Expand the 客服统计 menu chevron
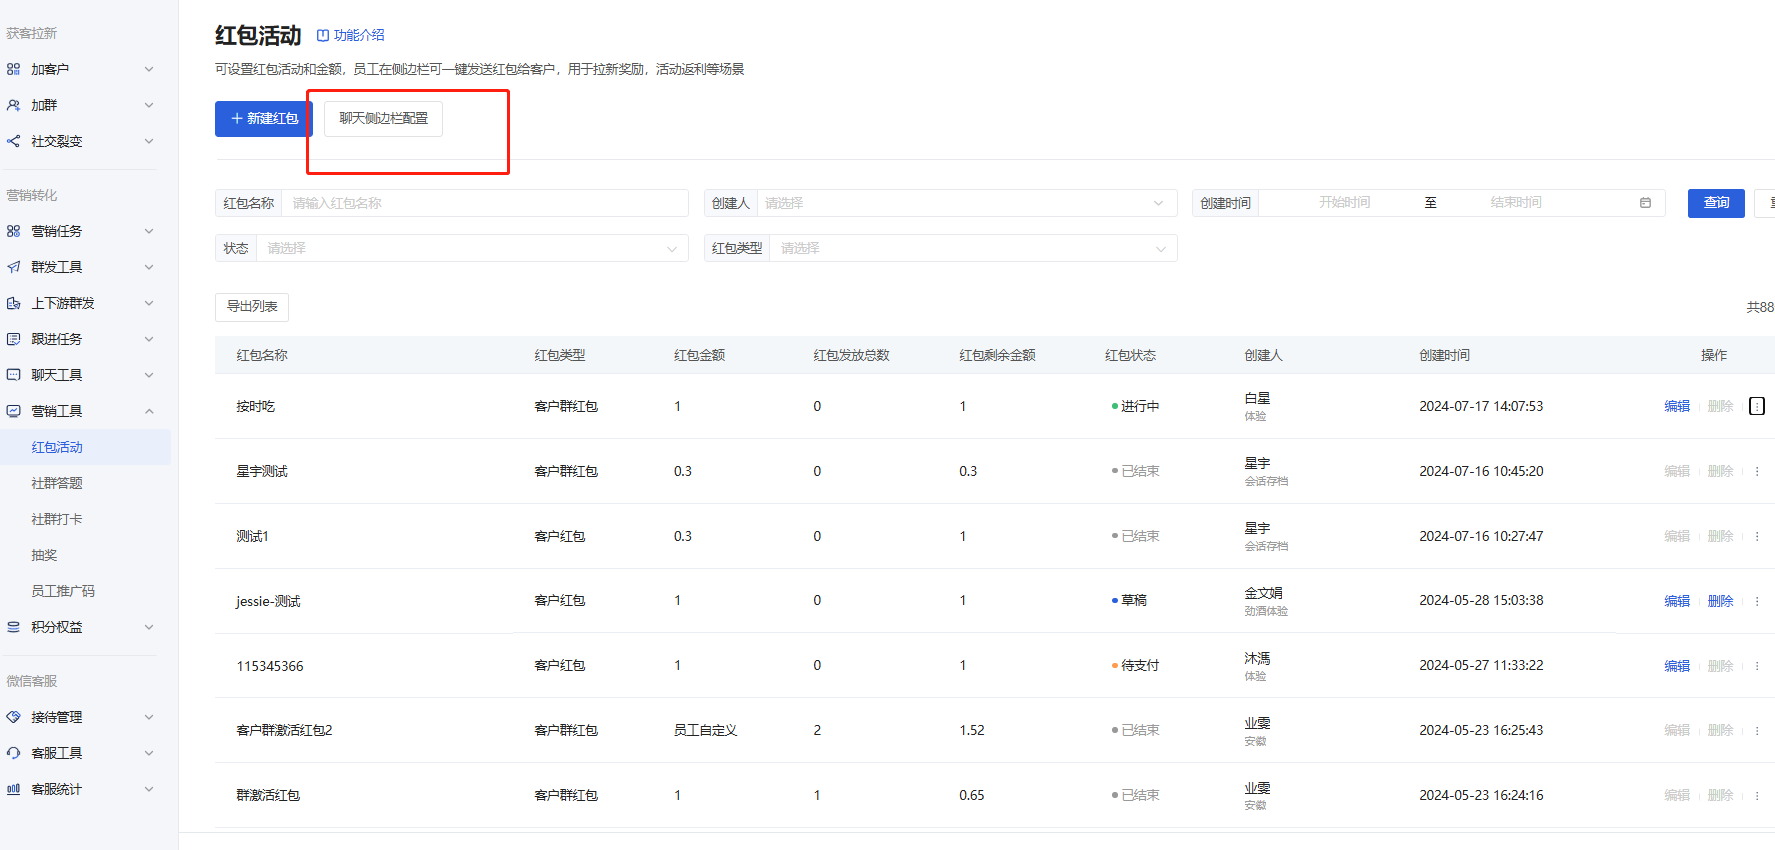1775x850 pixels. 149,789
